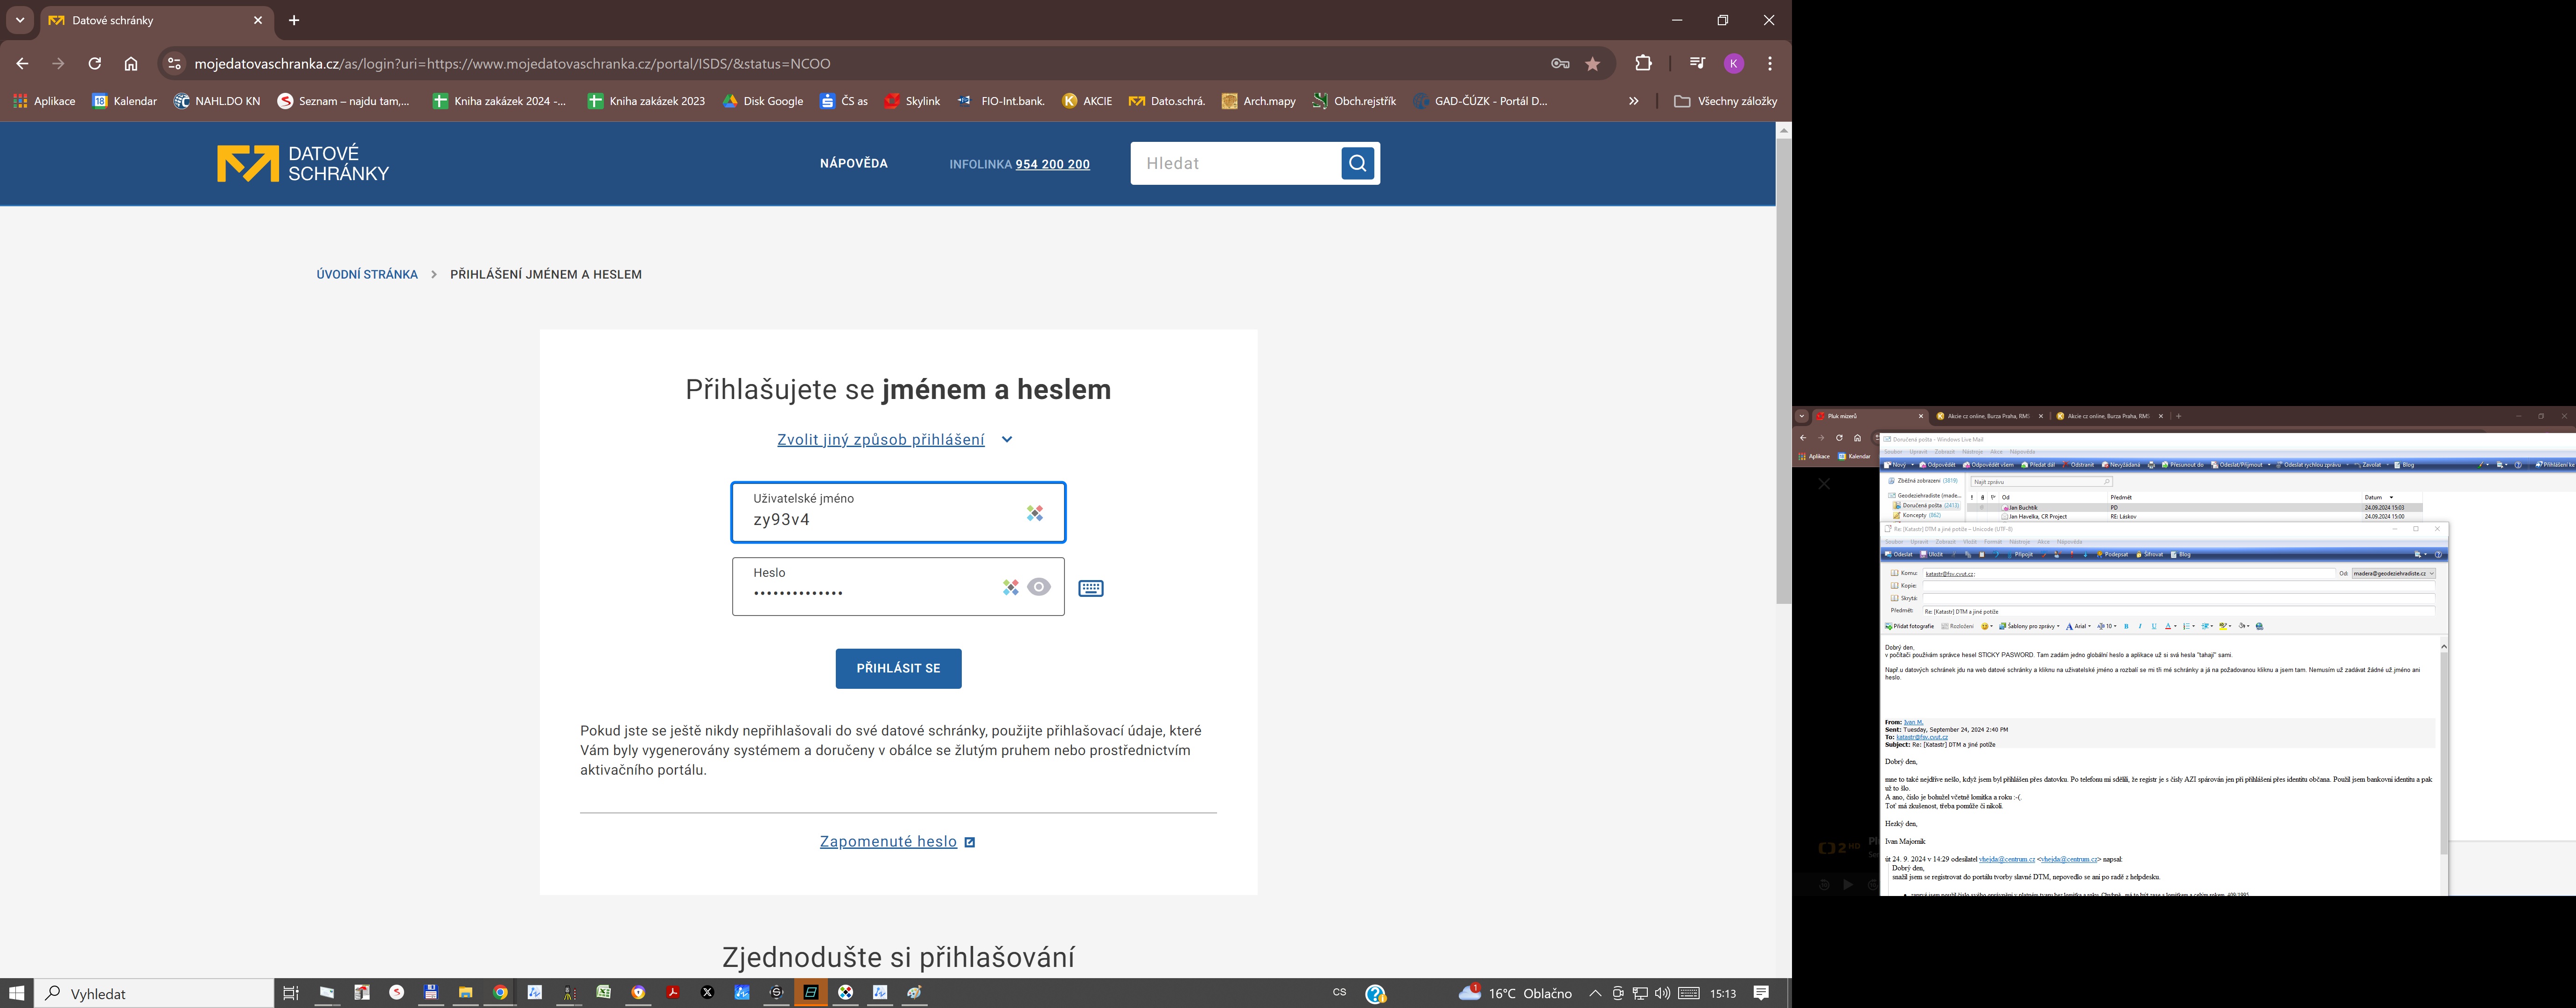Open the virtual keyboard icon beside password
The image size is (2576, 1008).
[1090, 588]
